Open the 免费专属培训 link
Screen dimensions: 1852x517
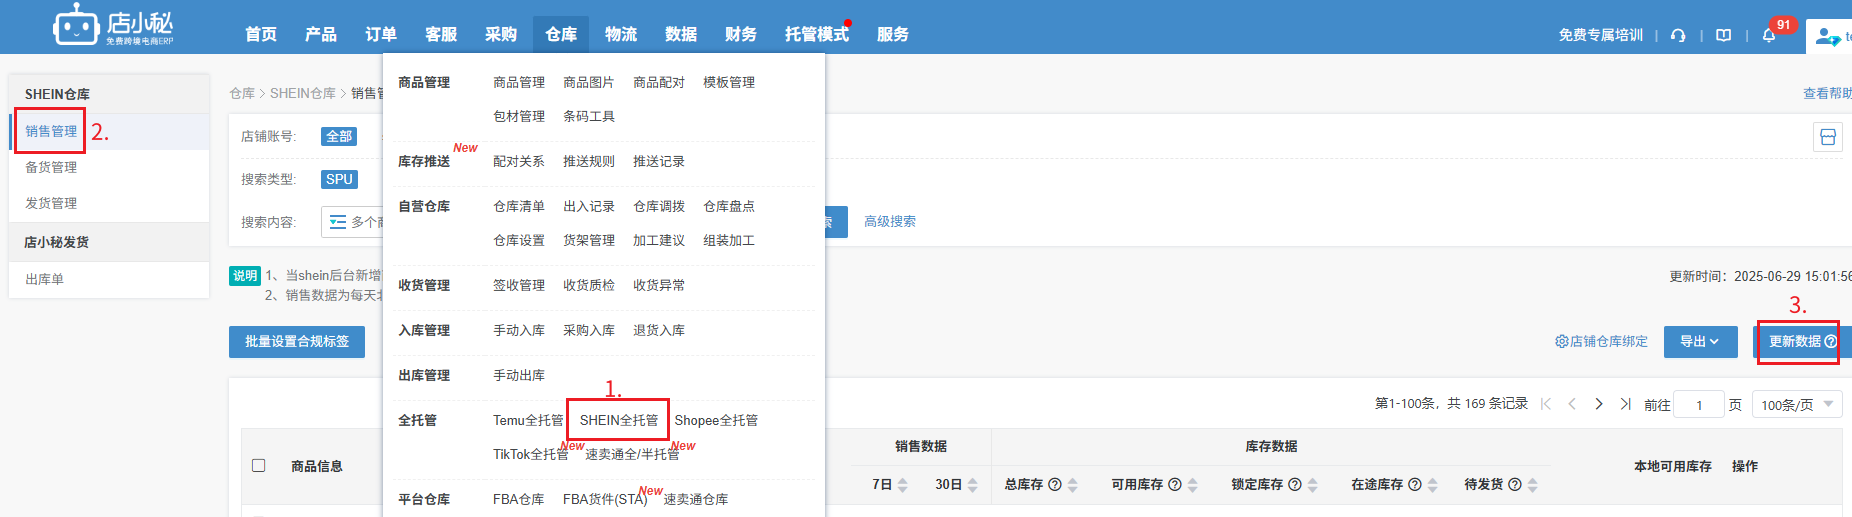click(x=1601, y=35)
